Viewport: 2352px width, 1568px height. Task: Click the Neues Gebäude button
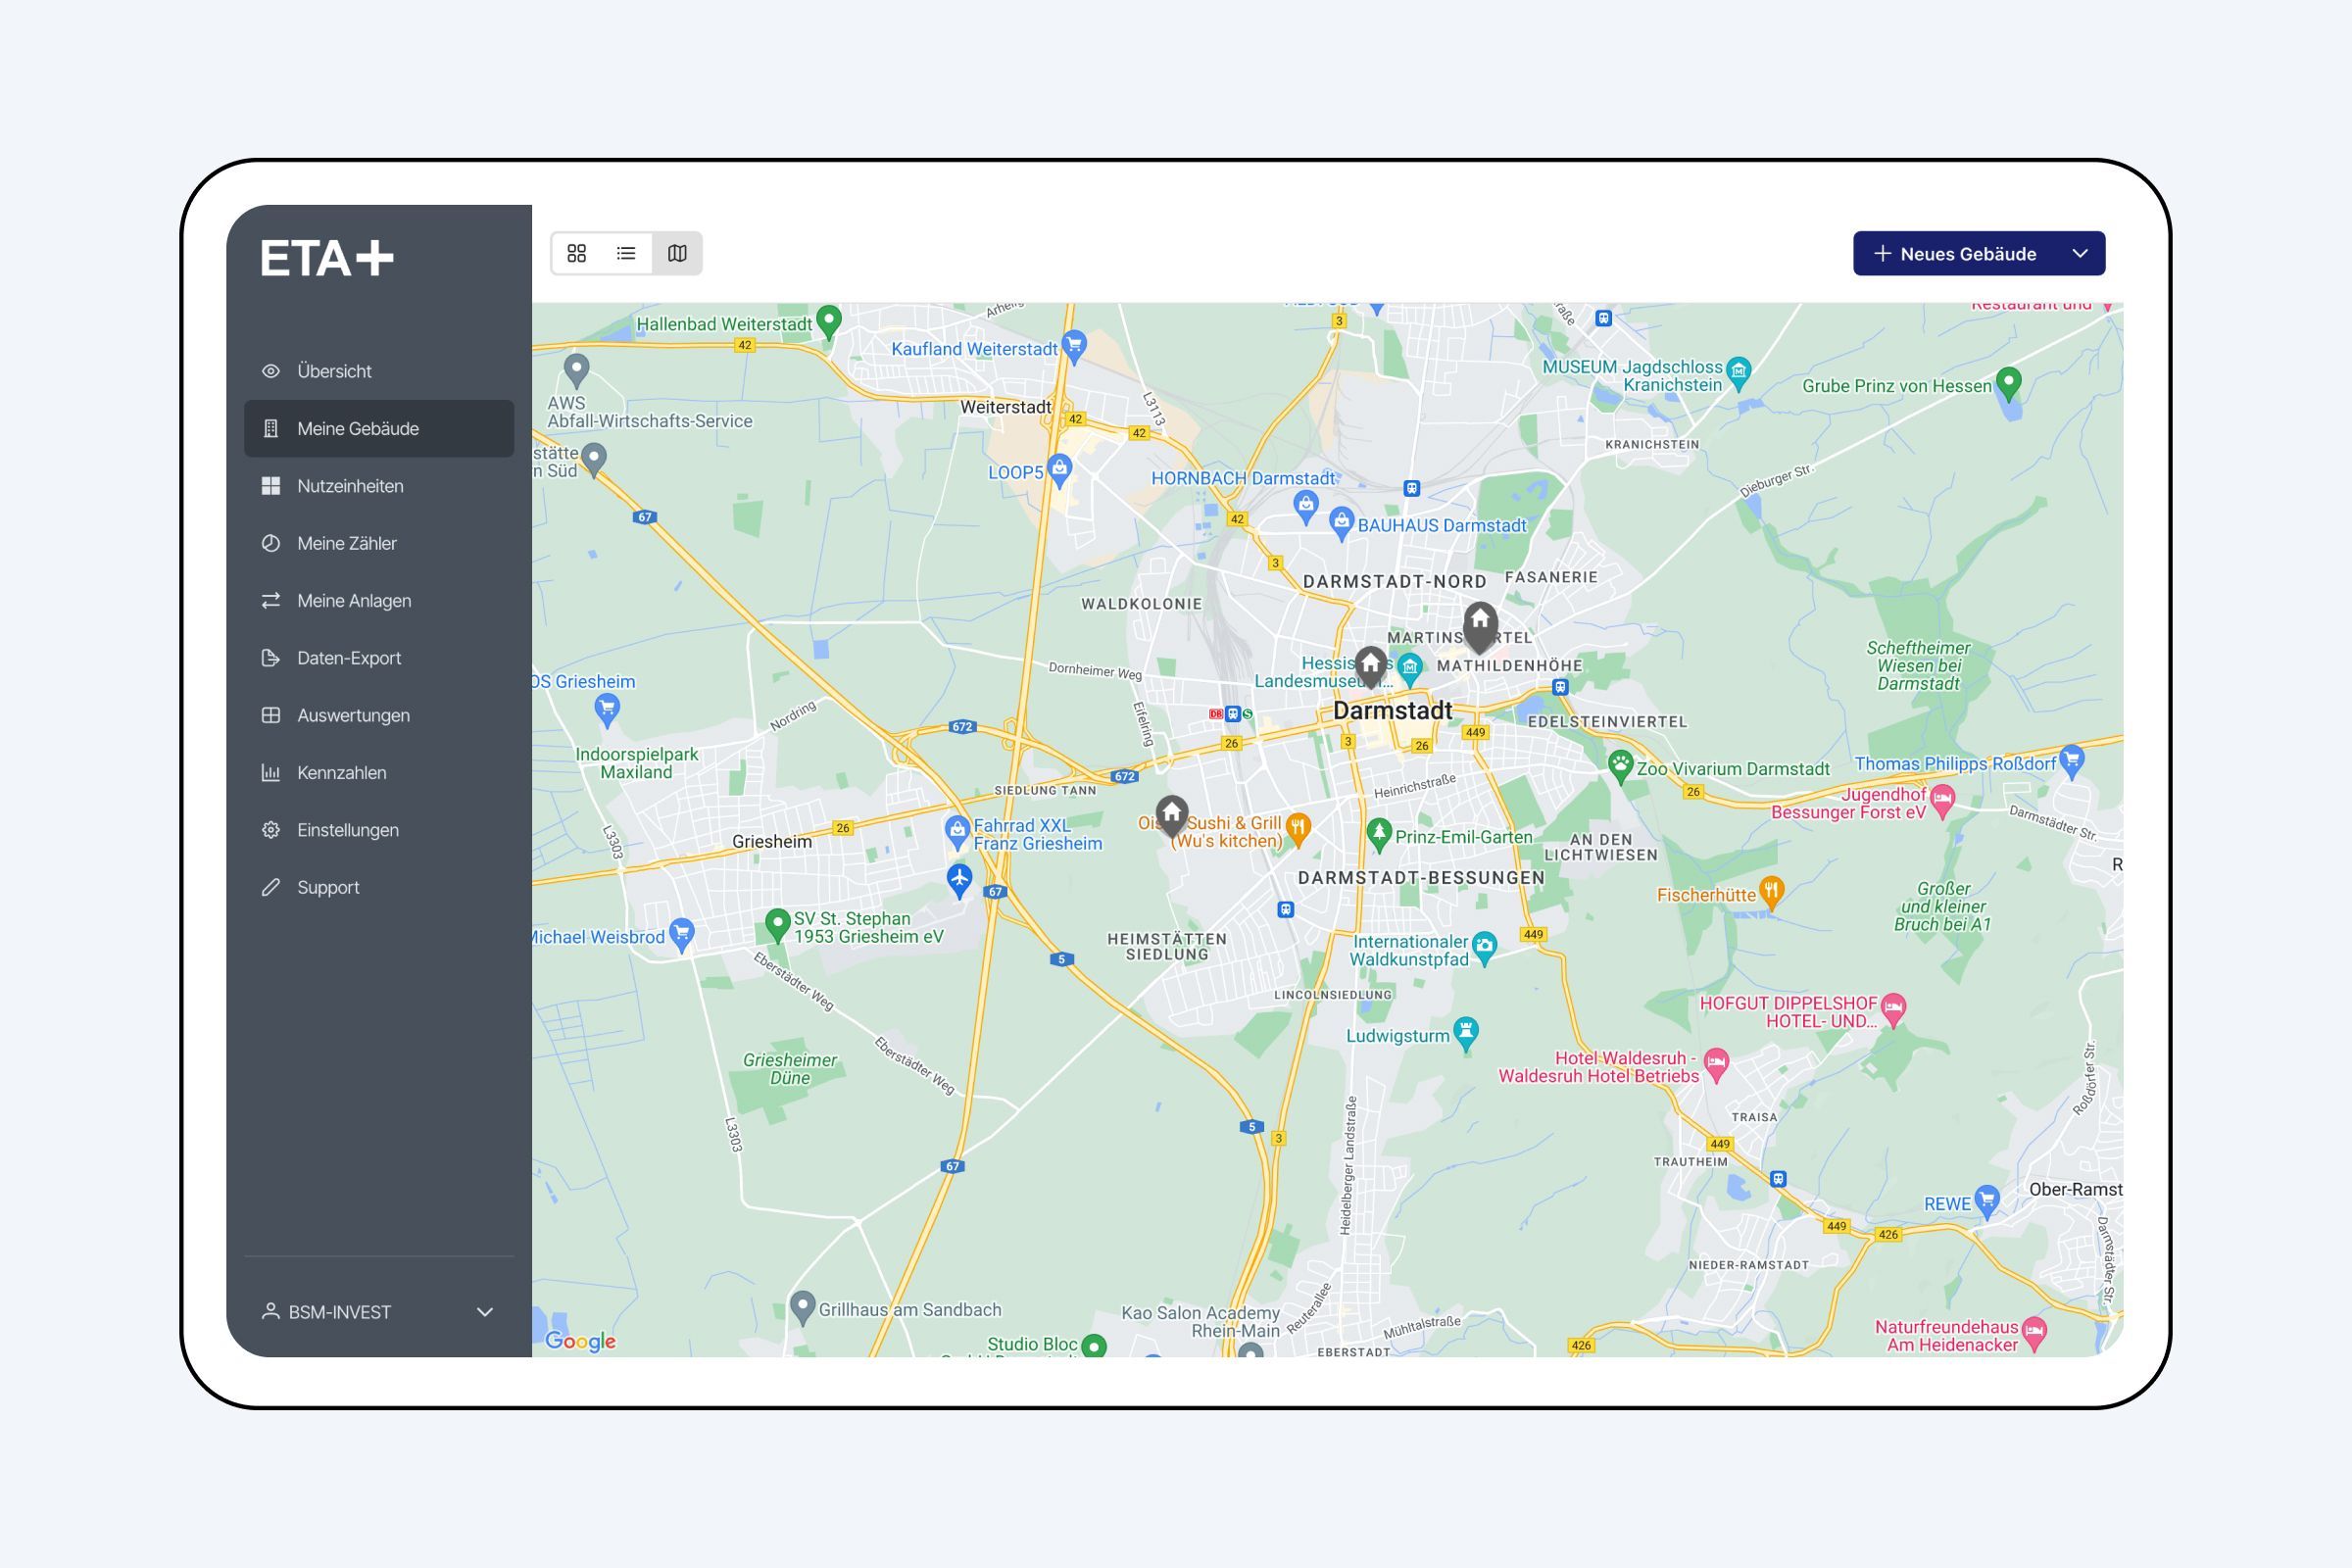click(1955, 254)
